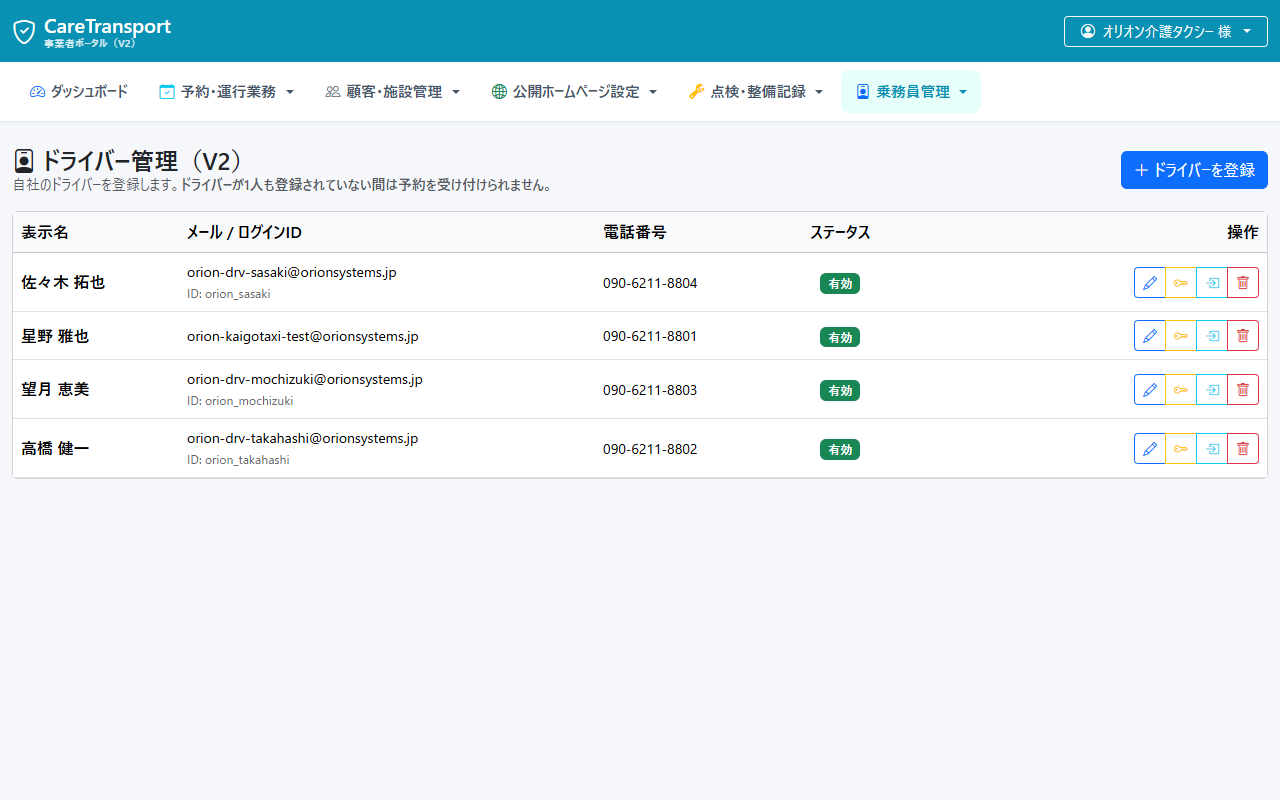1280x800 pixels.
Task: Edit driver 佐々木 拓也 with pencil icon
Action: point(1150,283)
